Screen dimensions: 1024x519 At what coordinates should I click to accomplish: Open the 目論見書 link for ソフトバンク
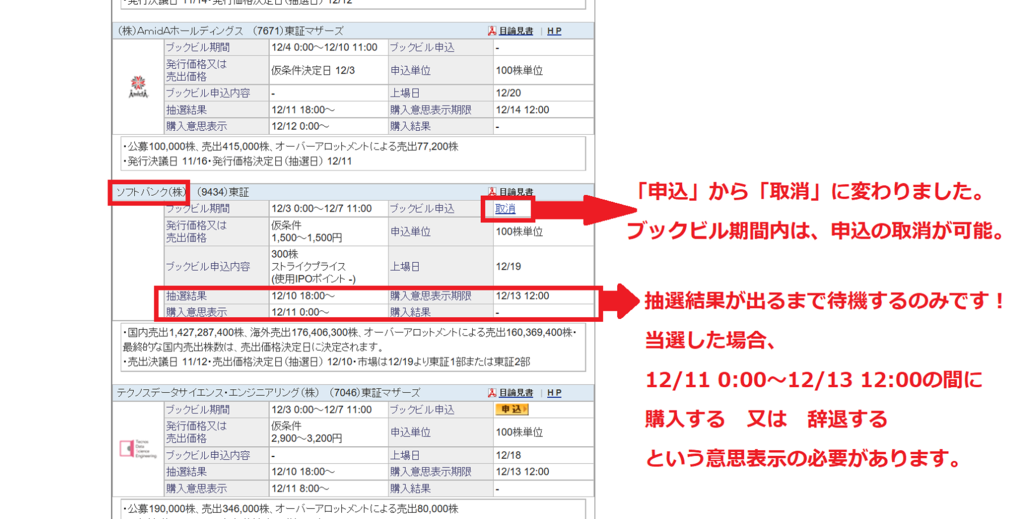(x=516, y=192)
